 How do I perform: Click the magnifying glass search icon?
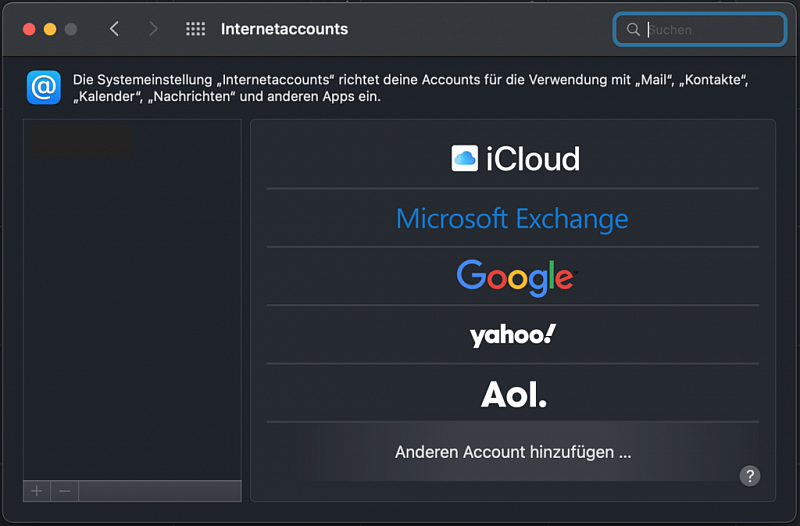633,30
